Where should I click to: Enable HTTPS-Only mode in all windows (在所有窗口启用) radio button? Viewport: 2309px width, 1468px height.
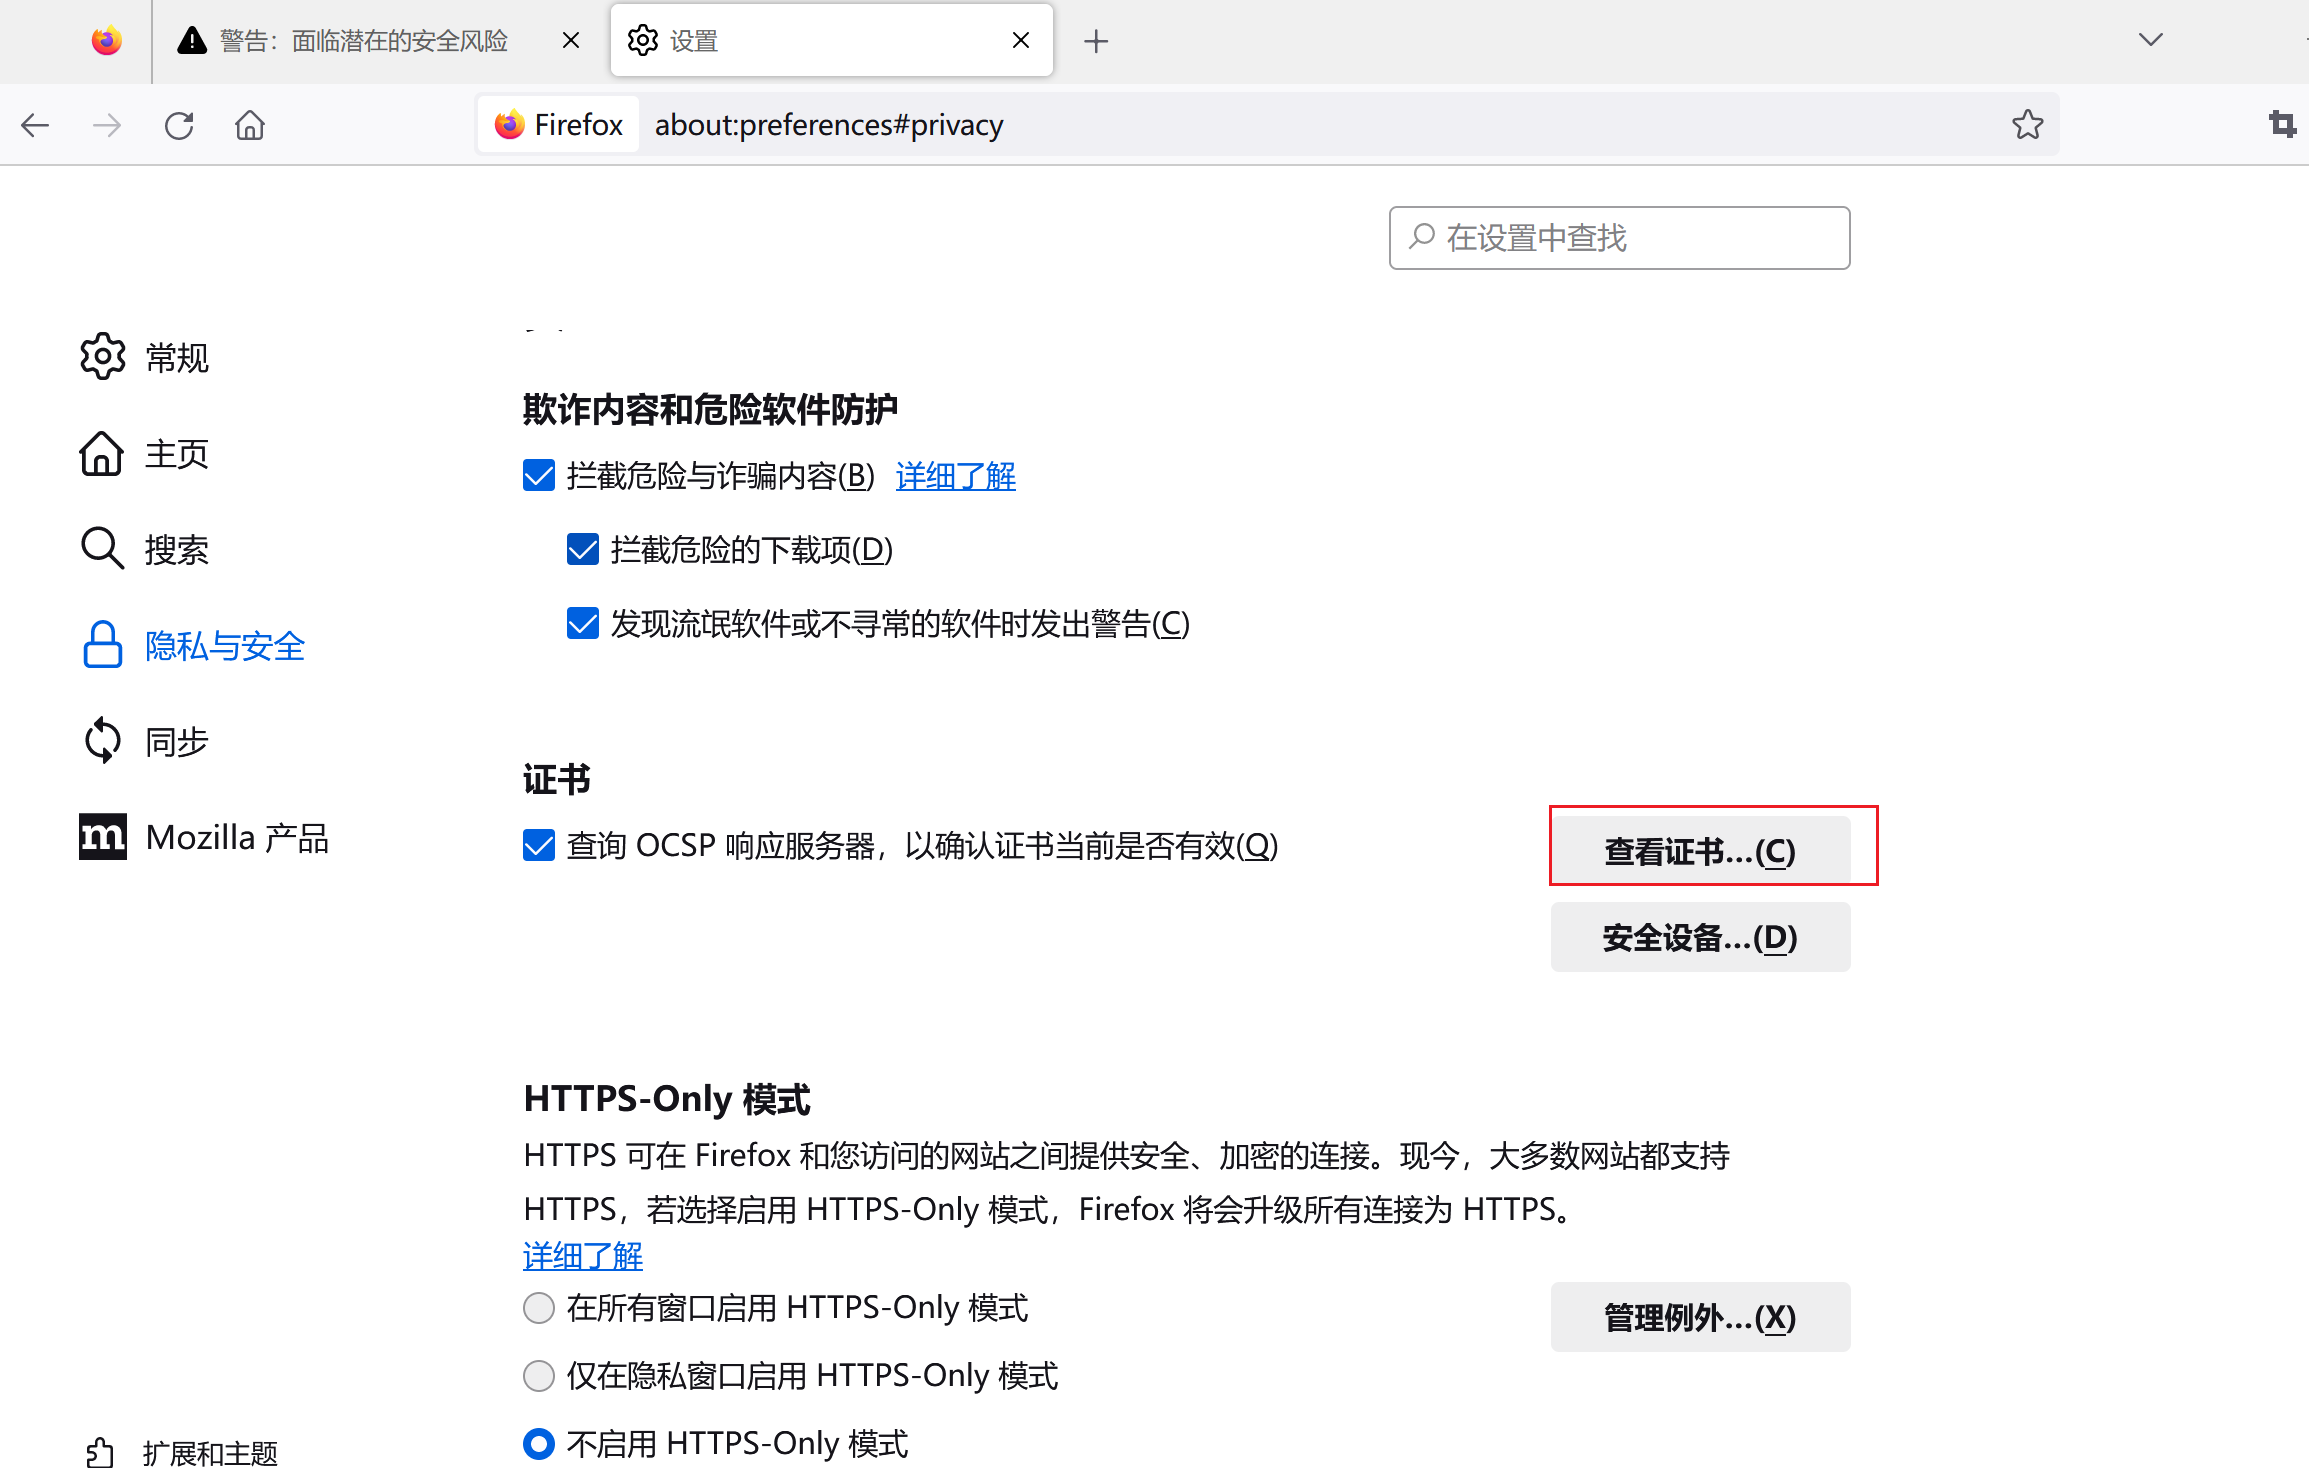click(539, 1308)
